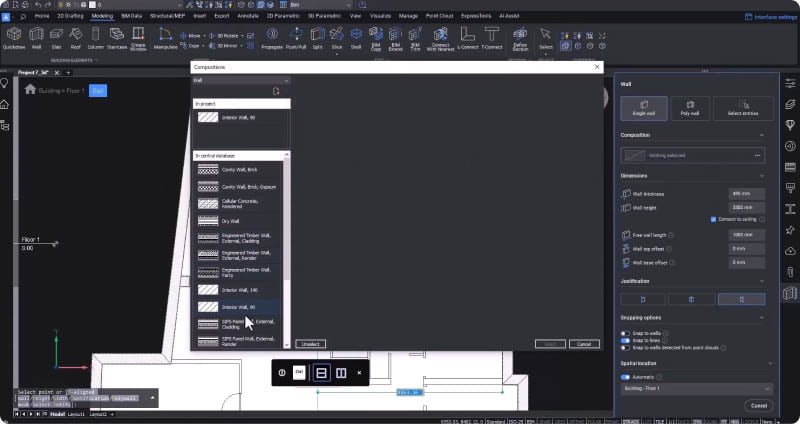Screen dimensions: 800x424
Task: Open the Move tool dropdown arrow
Action: [x=204, y=36]
